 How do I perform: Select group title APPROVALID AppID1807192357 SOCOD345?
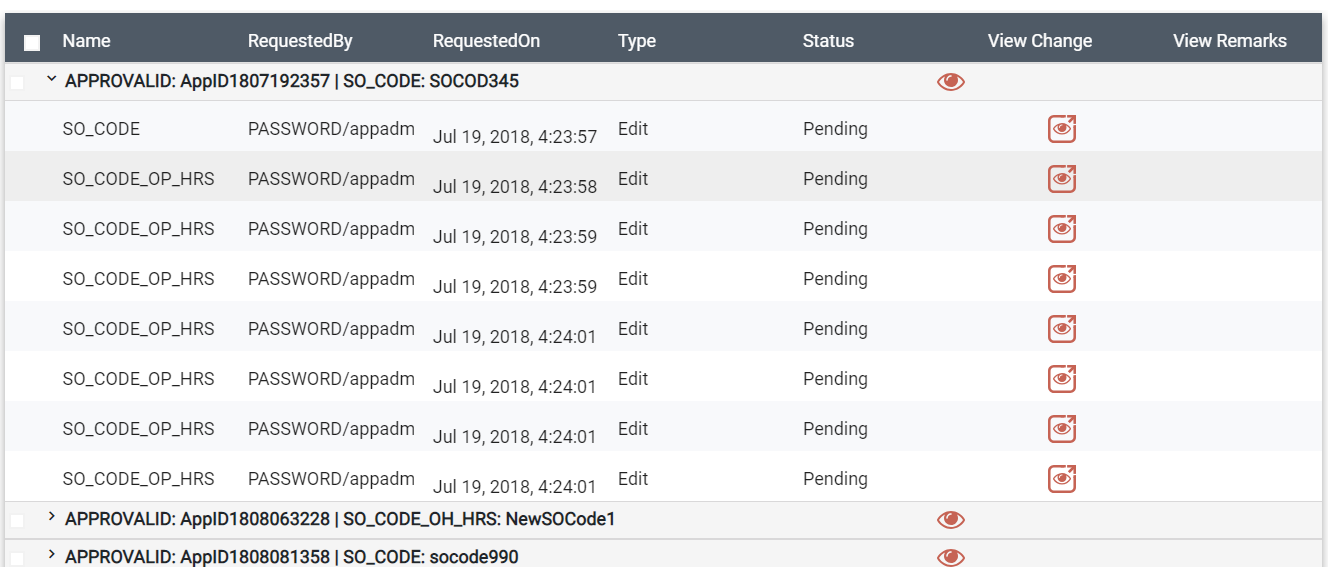click(292, 82)
